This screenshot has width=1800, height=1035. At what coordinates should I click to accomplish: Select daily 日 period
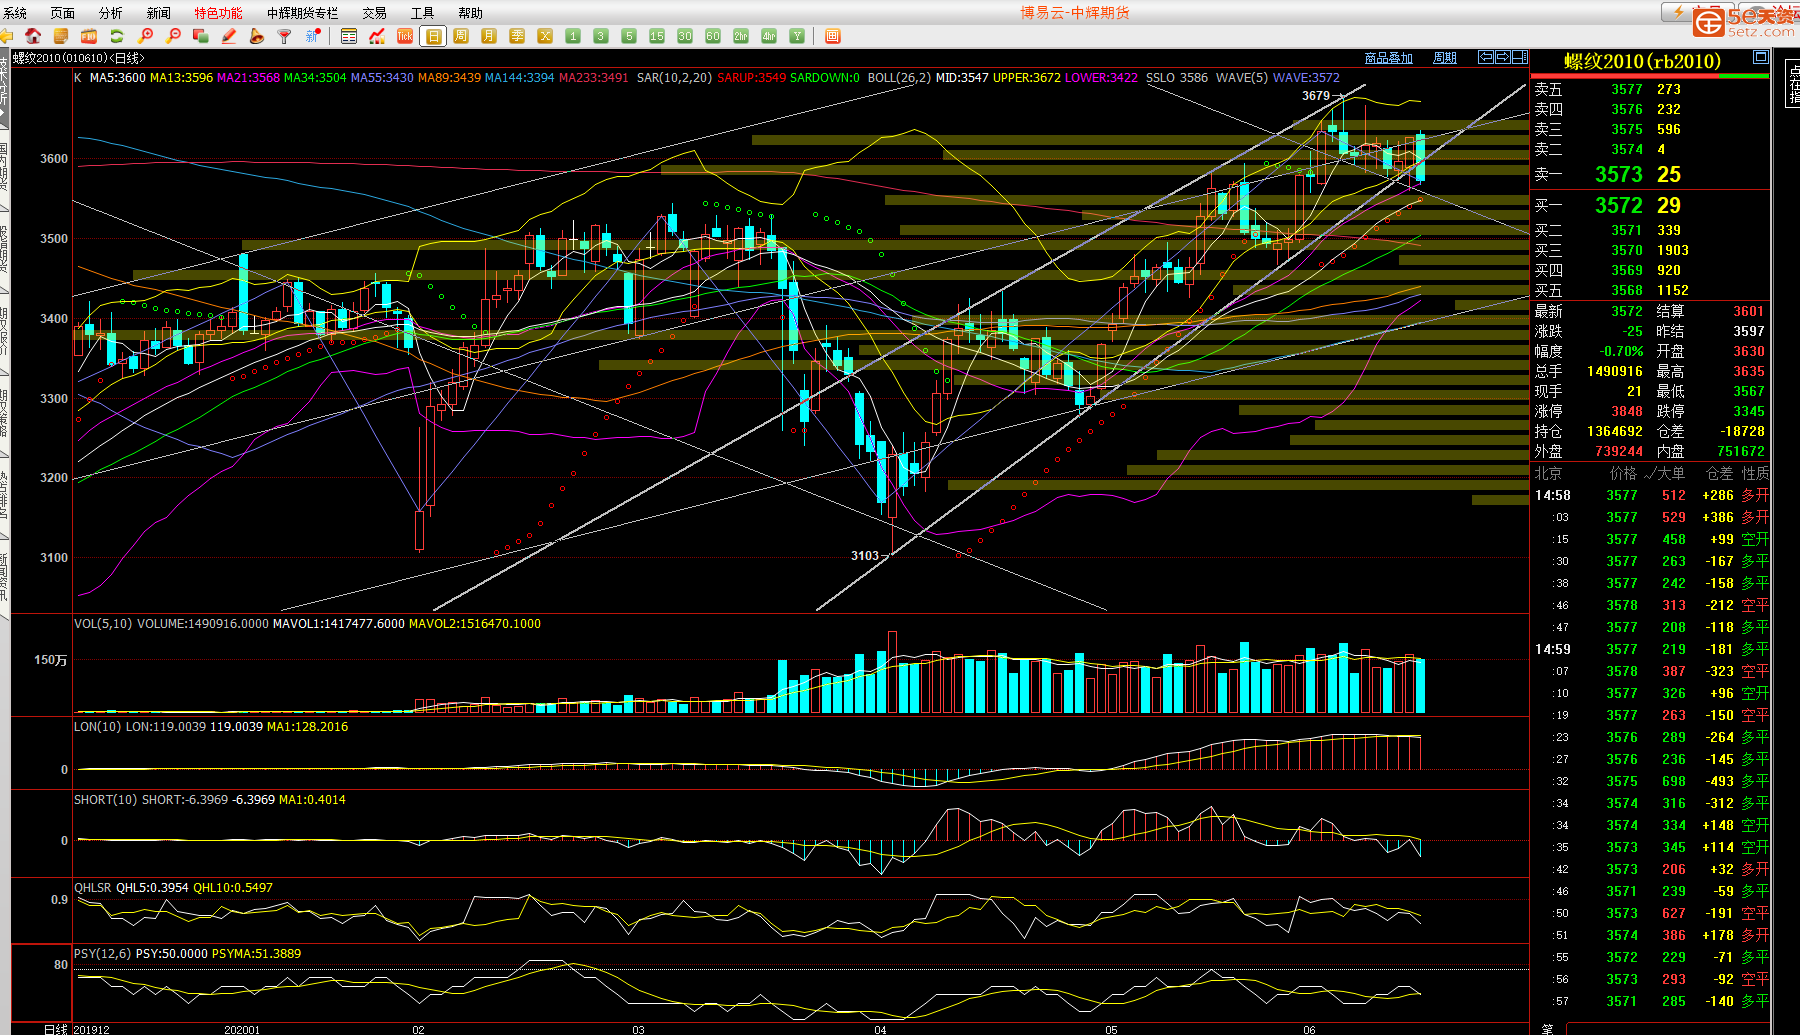[x=433, y=36]
